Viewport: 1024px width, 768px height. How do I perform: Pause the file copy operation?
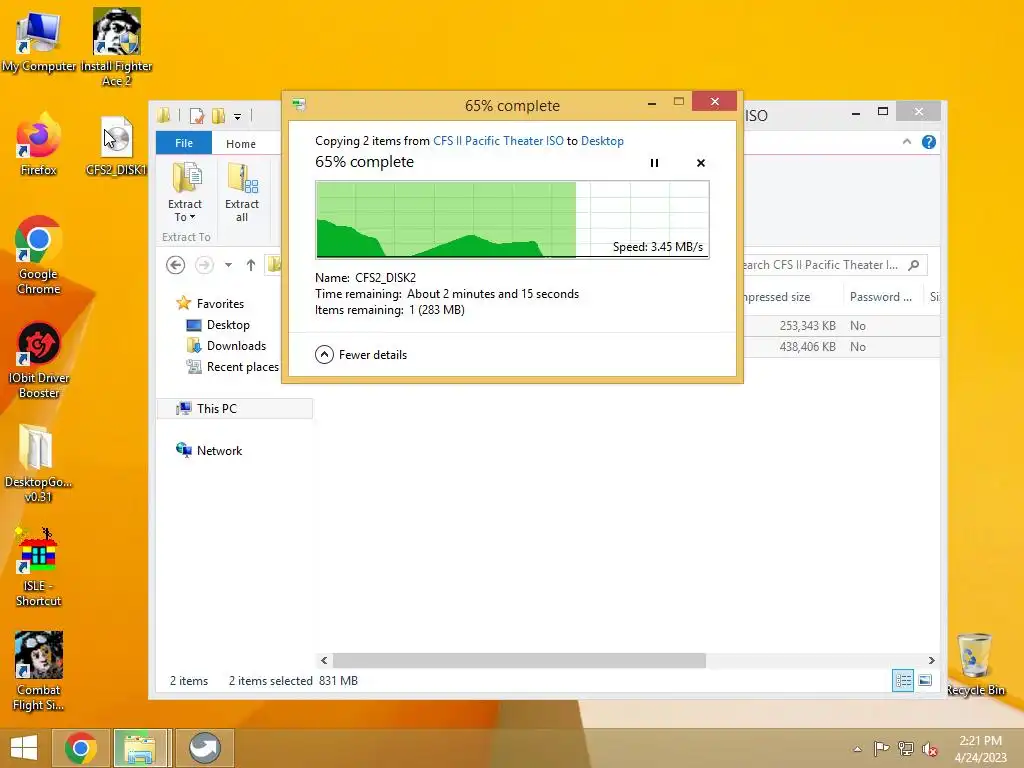654,163
